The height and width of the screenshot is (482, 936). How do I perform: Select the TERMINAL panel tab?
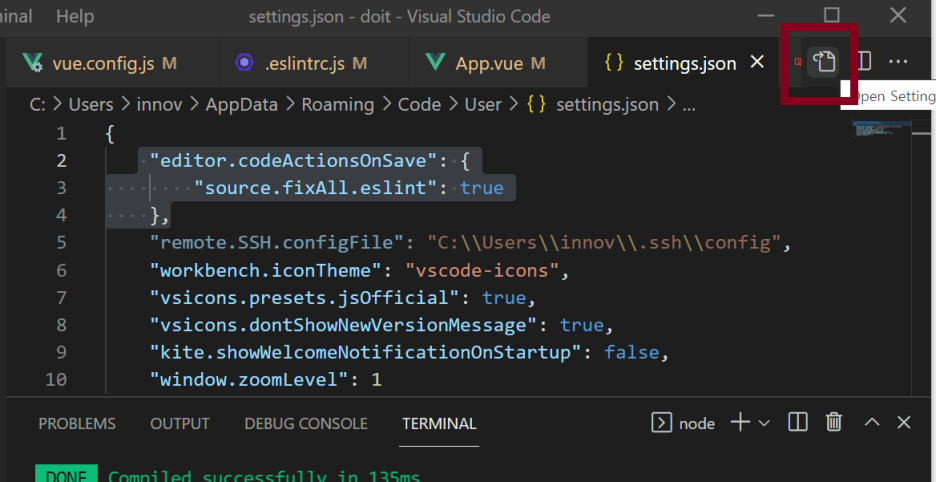(439, 424)
